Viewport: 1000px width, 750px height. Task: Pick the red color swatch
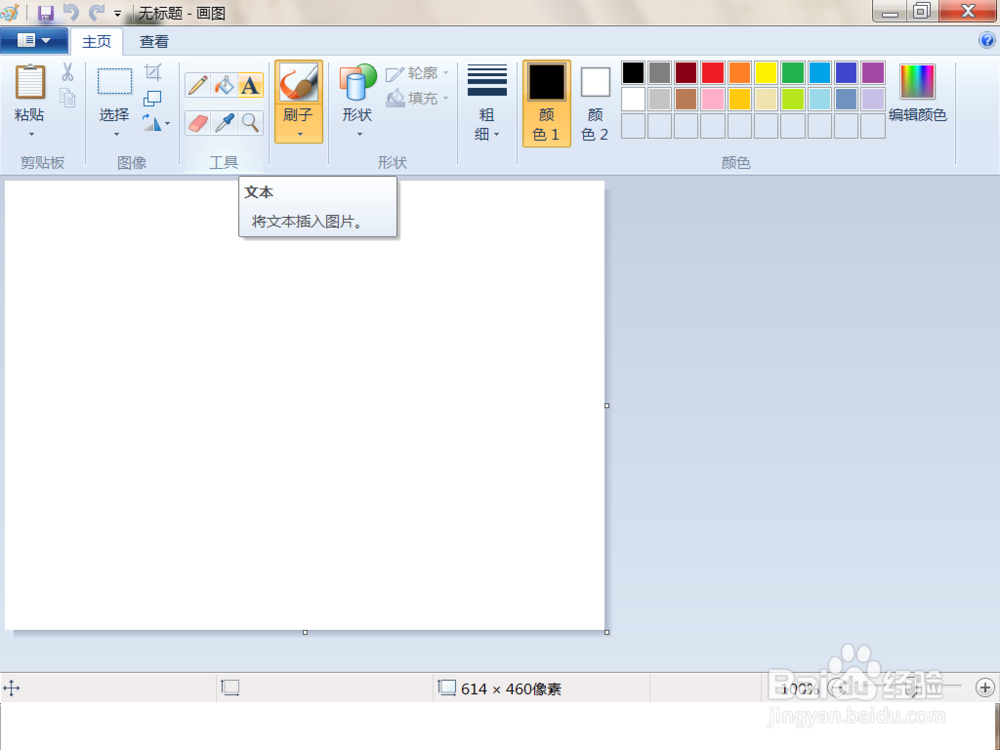(713, 73)
